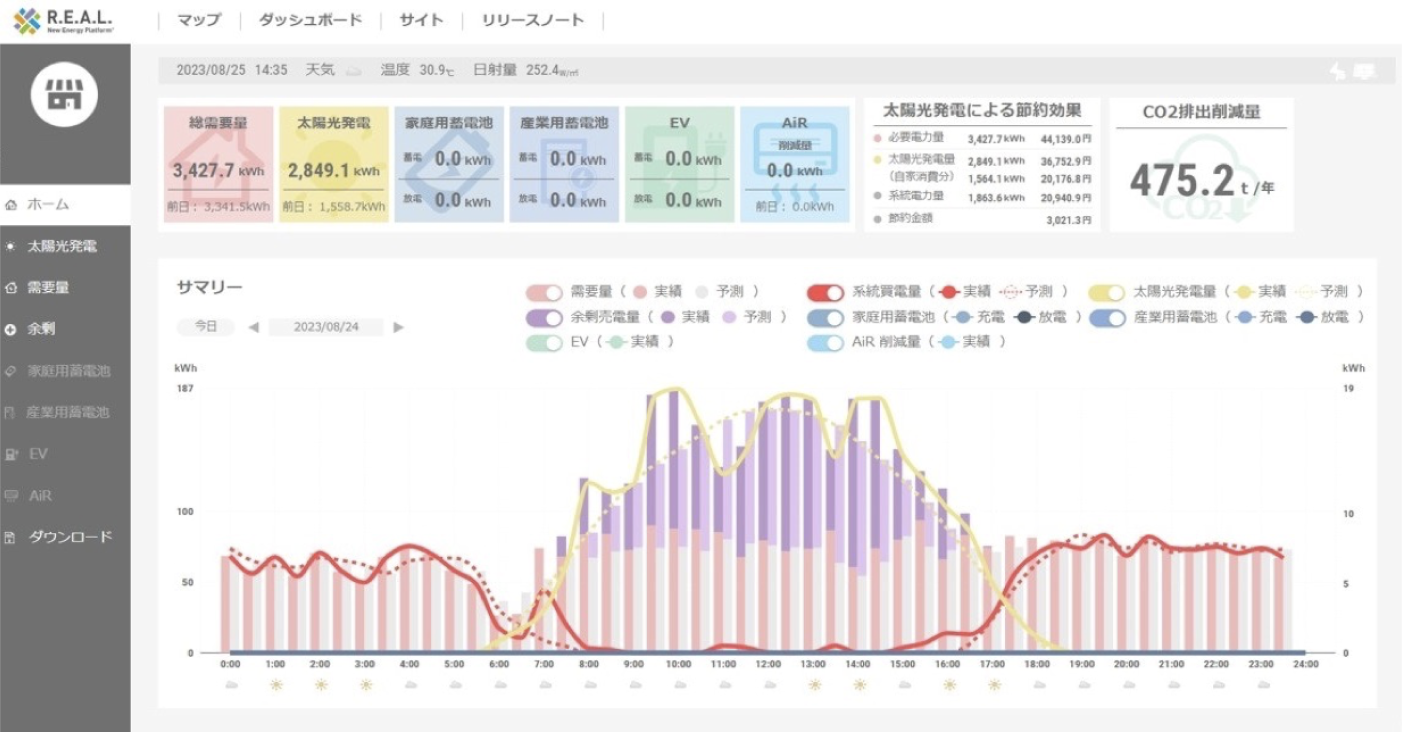Open ダウンロード in the sidebar
This screenshot has height=732, width=1402.
70,537
